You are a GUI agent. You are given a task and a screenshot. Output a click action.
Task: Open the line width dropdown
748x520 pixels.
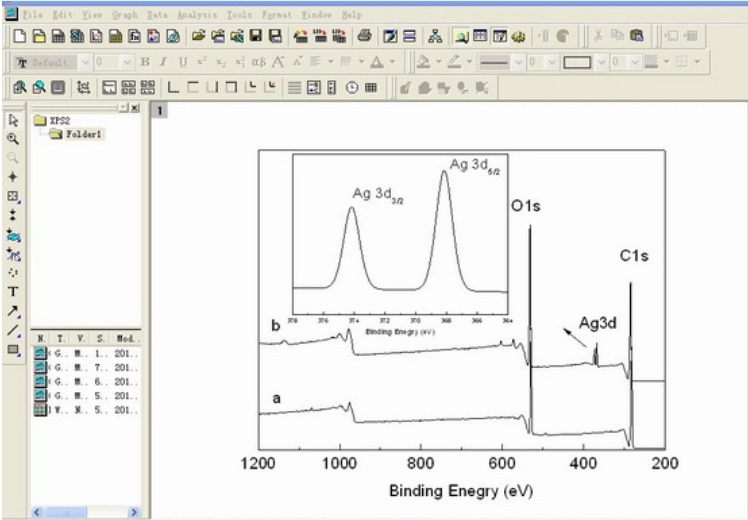coord(552,62)
